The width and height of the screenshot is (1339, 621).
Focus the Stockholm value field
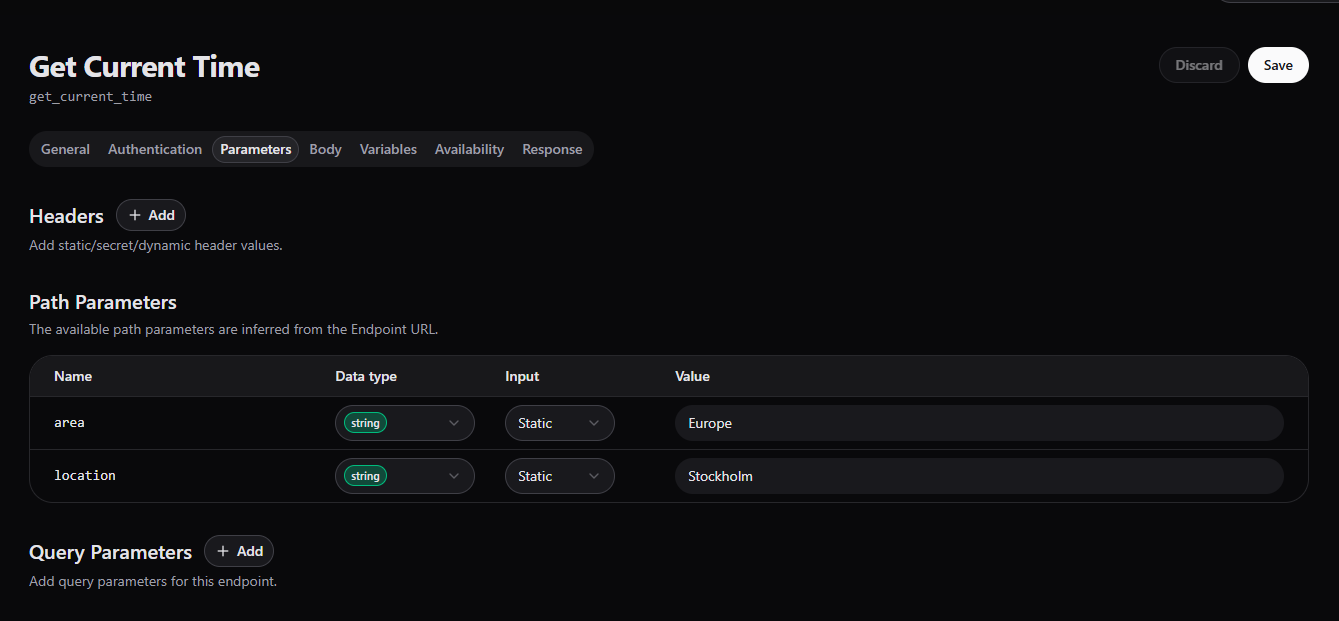coord(978,476)
